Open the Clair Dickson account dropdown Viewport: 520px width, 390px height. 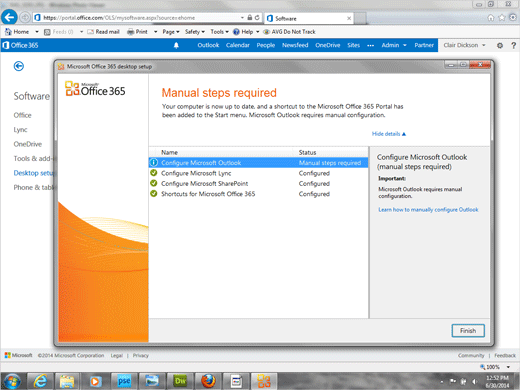(x=464, y=45)
